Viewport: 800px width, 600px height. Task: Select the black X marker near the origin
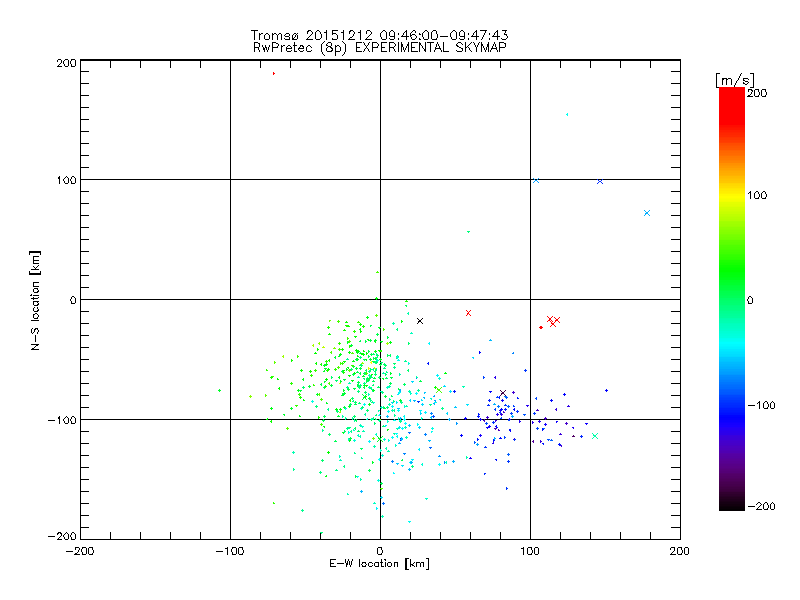tap(420, 321)
